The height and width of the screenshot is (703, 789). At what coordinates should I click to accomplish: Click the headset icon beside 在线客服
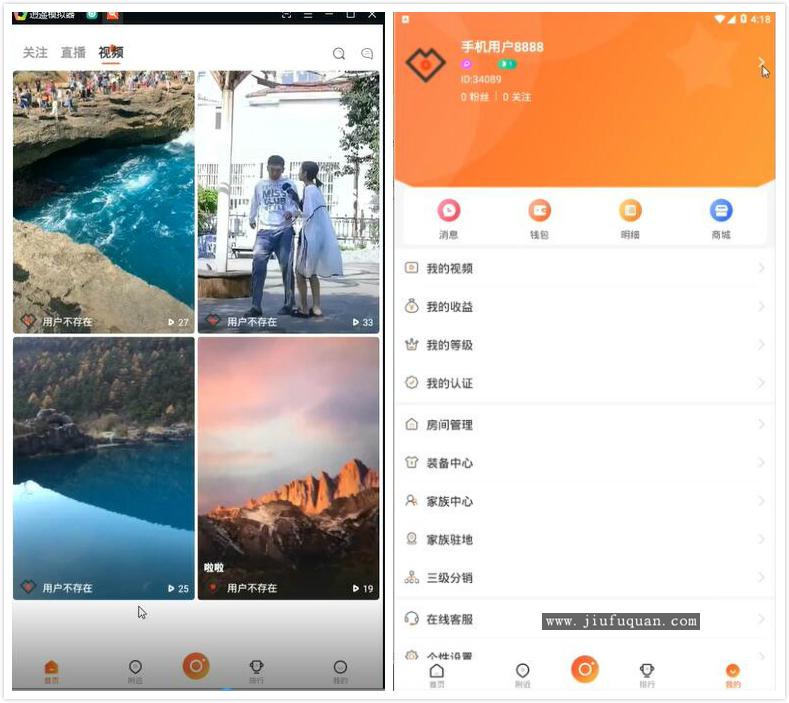point(411,618)
